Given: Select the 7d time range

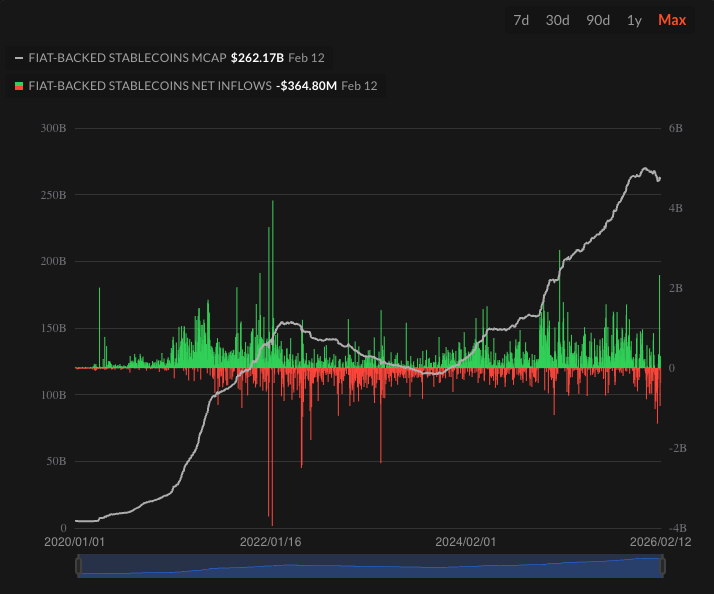Looking at the screenshot, I should point(521,20).
